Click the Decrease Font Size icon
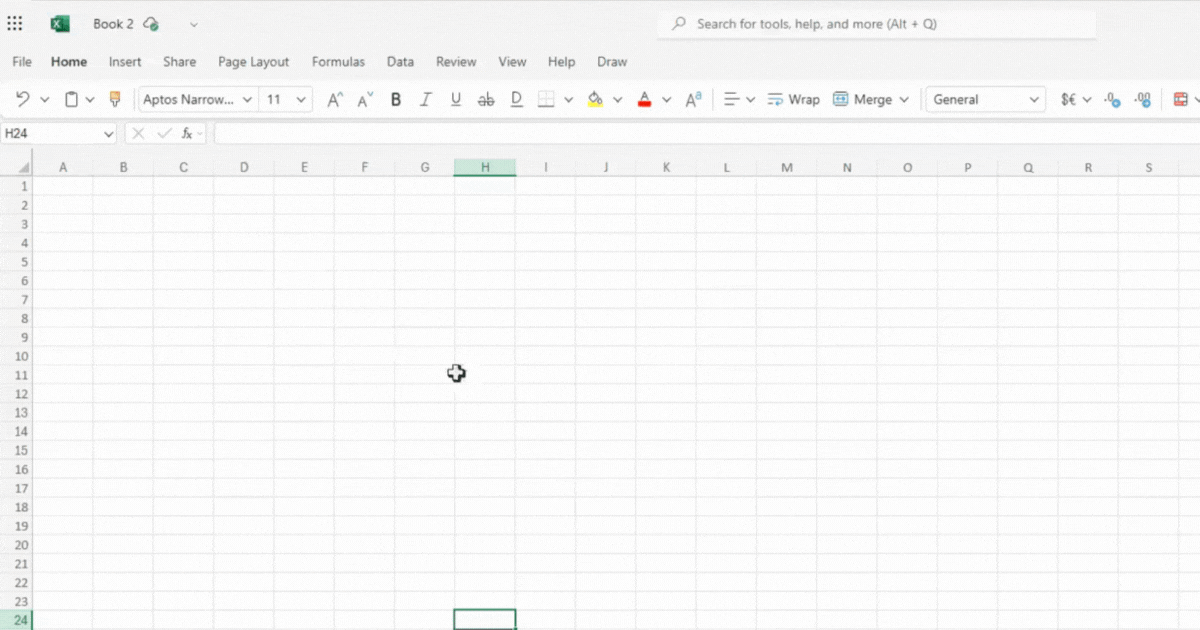 pos(365,99)
